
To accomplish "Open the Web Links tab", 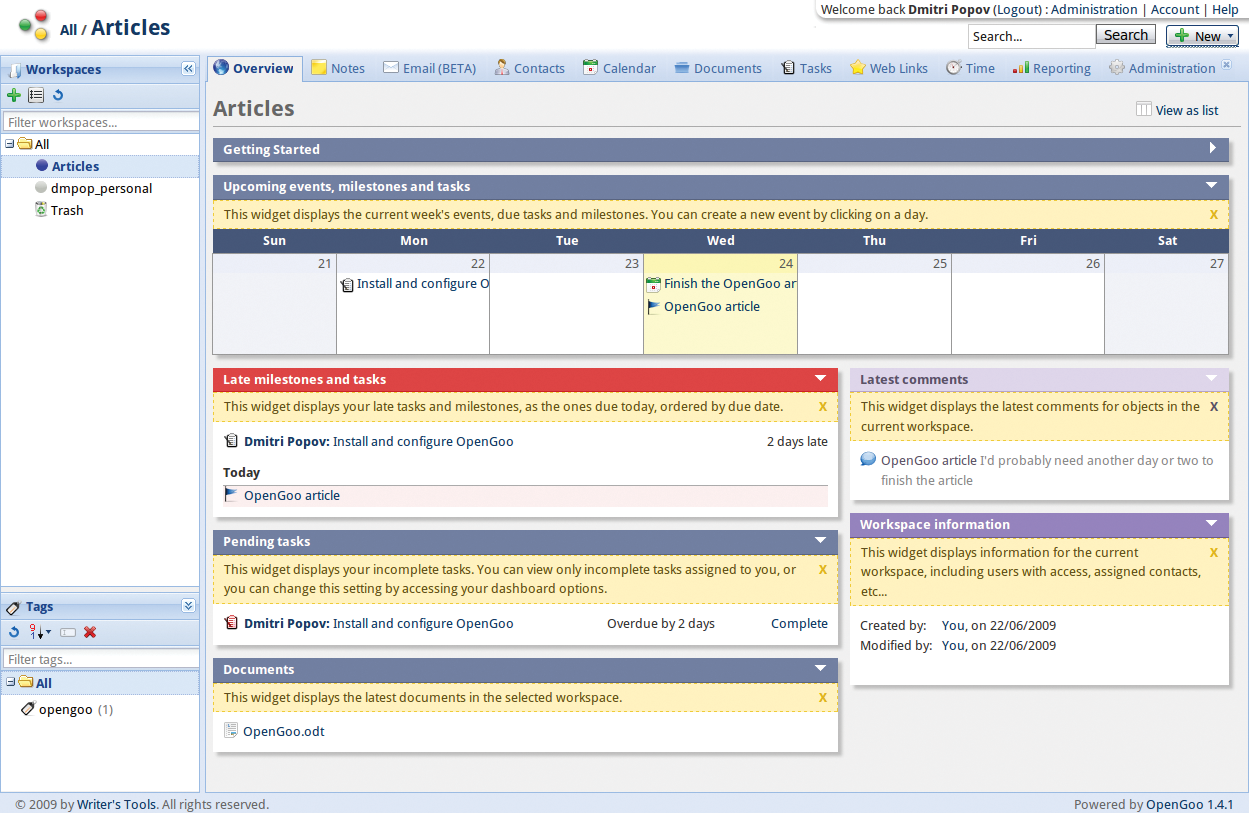I will point(889,68).
